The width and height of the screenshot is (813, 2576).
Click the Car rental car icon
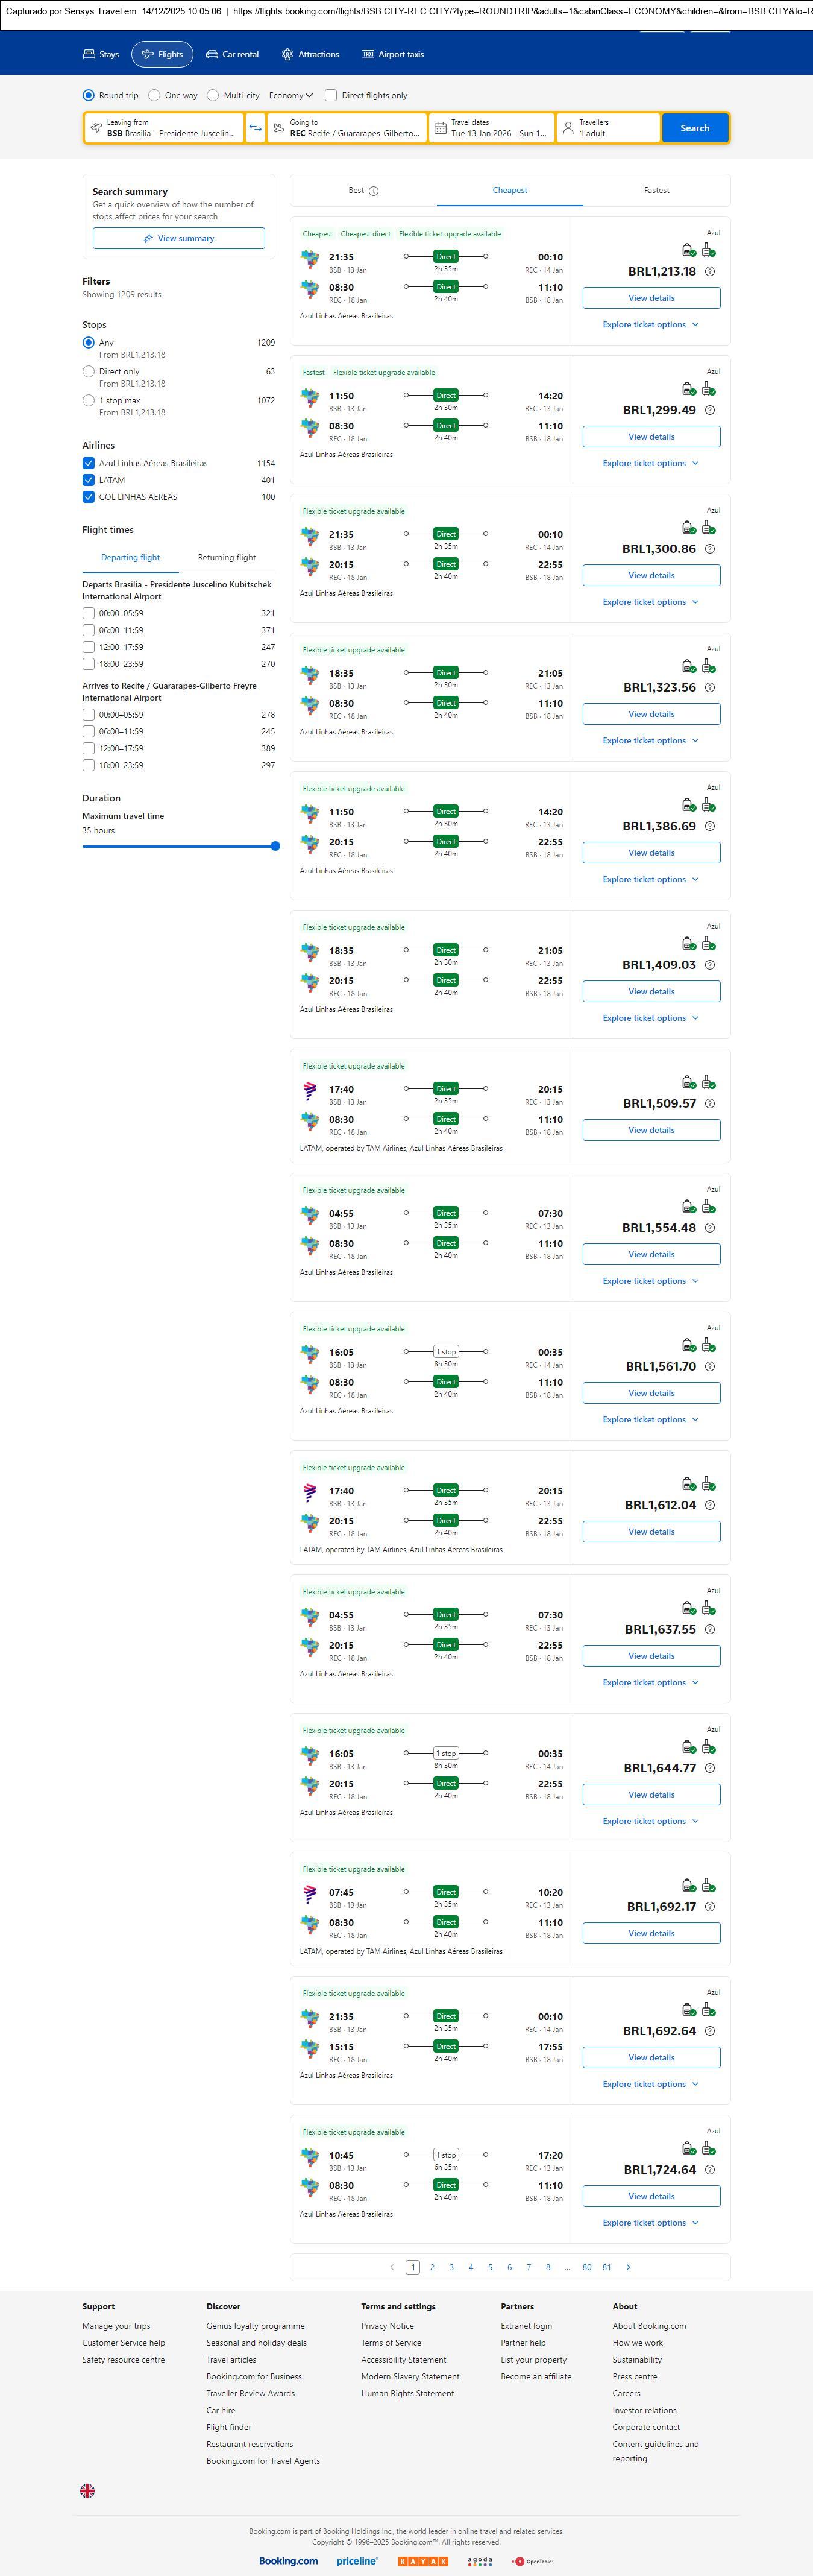(212, 55)
